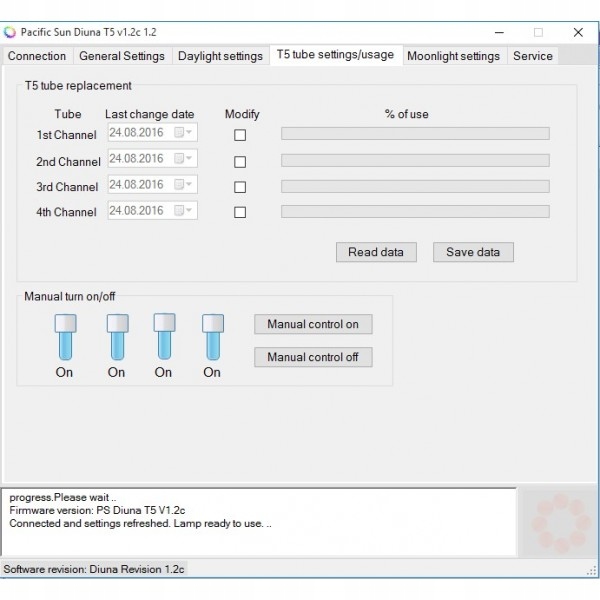This screenshot has height=600, width=600.
Task: Click the '2nd Channel' row label
Action: (68, 162)
